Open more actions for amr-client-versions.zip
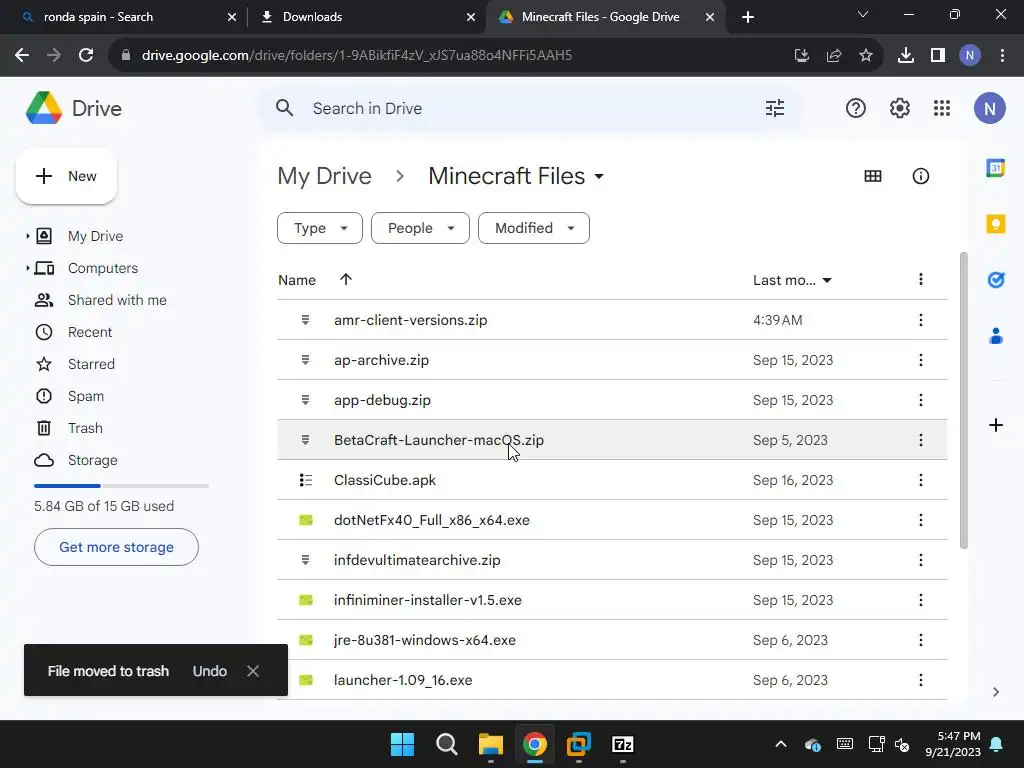 click(921, 320)
